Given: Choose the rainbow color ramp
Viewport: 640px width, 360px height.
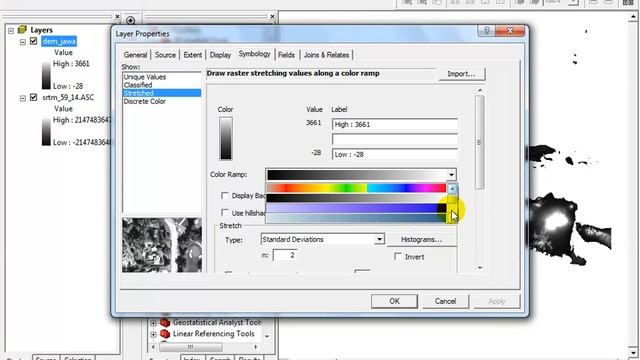Looking at the screenshot, I should click(x=356, y=188).
